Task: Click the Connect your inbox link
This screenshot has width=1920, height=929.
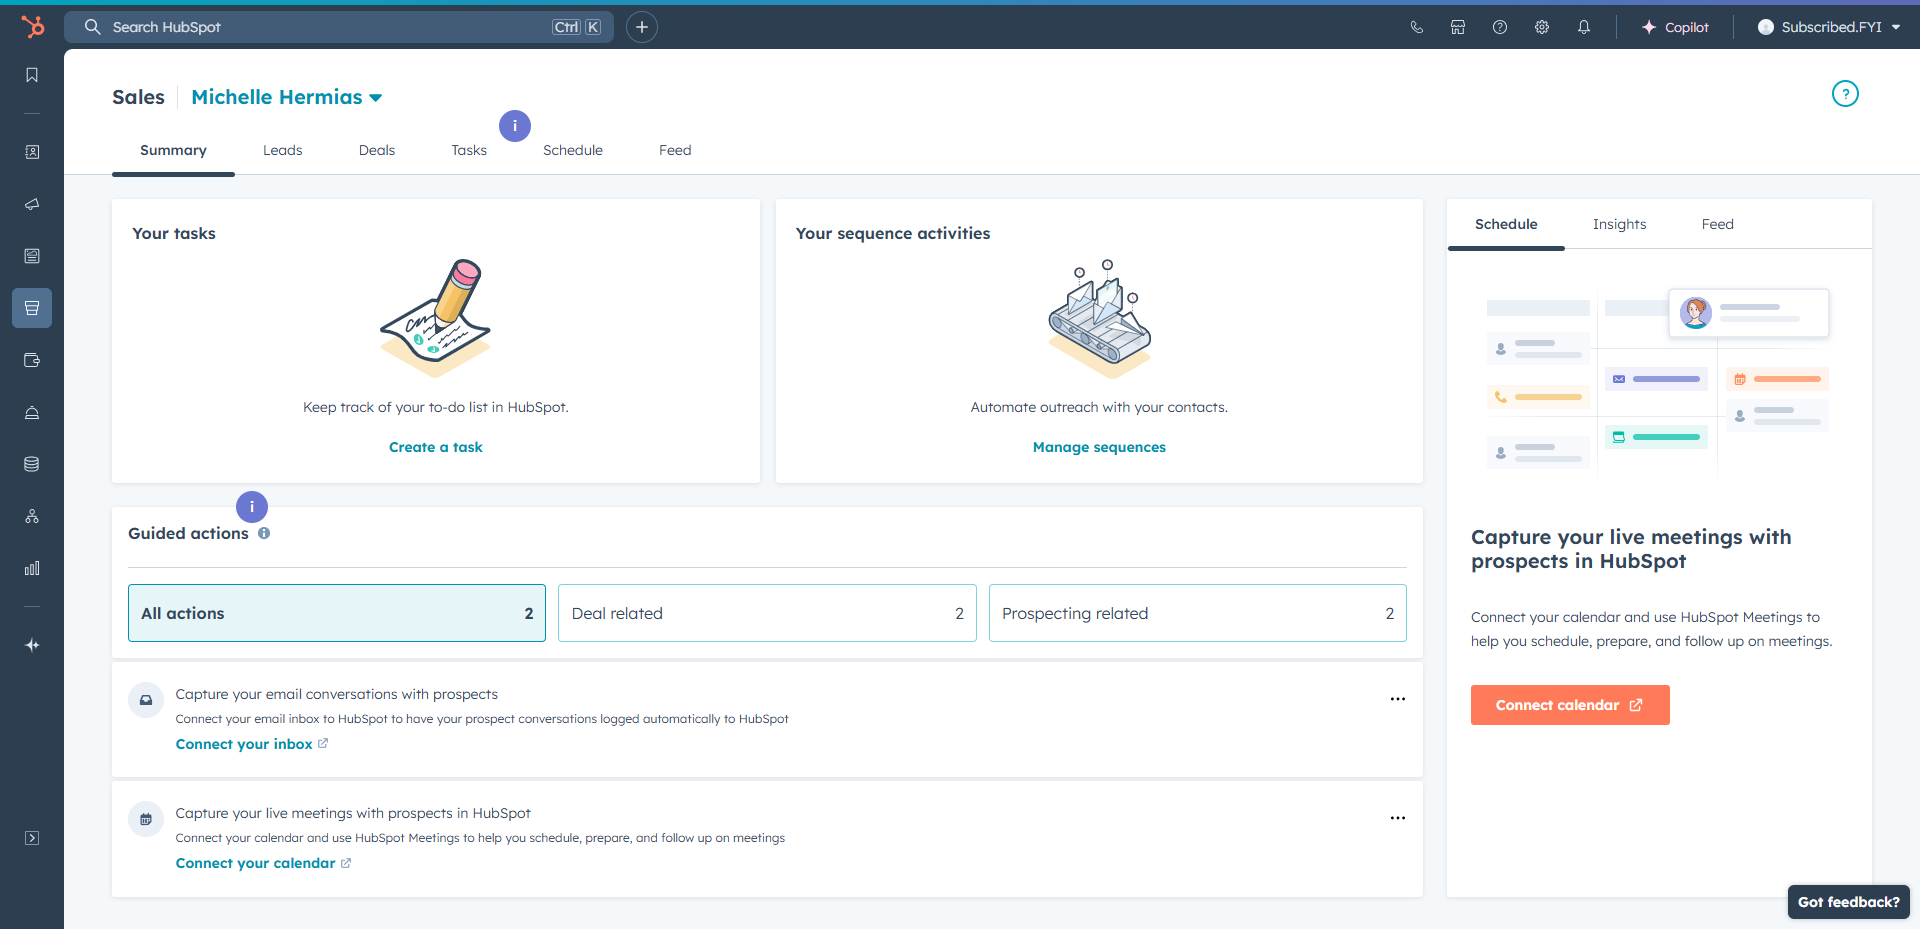Action: (252, 744)
